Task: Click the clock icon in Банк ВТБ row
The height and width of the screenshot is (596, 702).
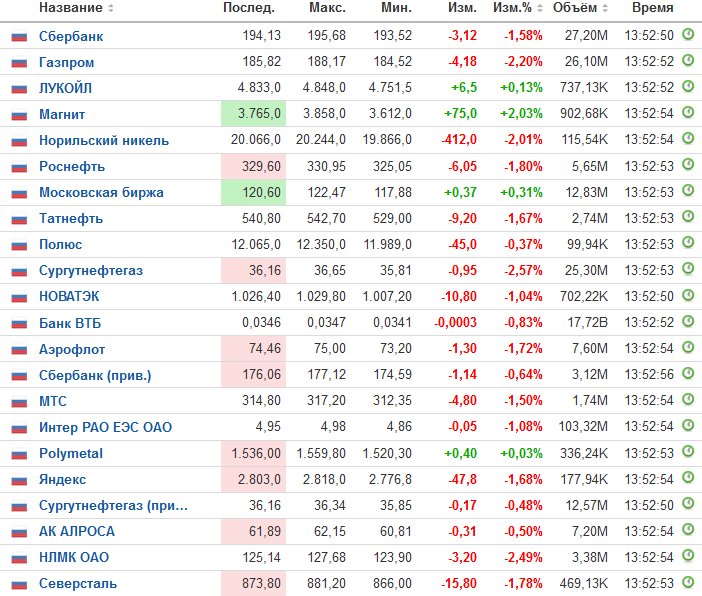Action: click(688, 321)
